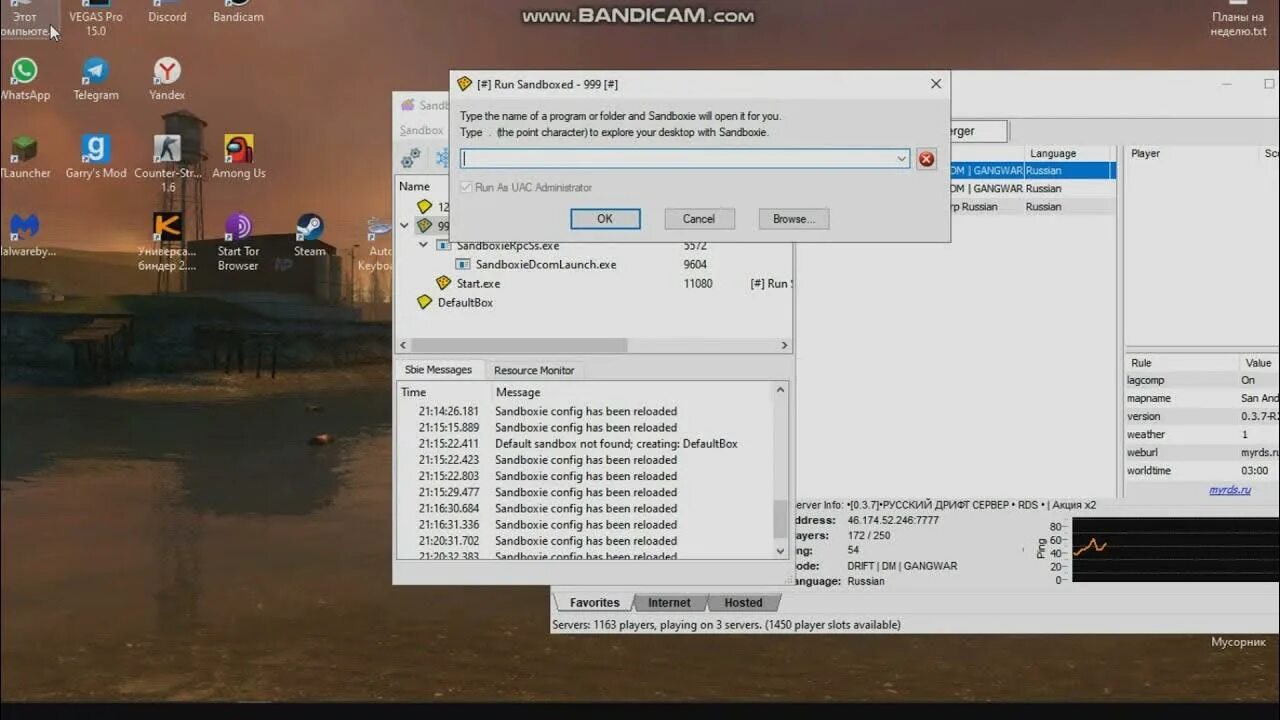This screenshot has width=1280, height=720.
Task: Open the Steam desktop icon
Action: tap(309, 235)
